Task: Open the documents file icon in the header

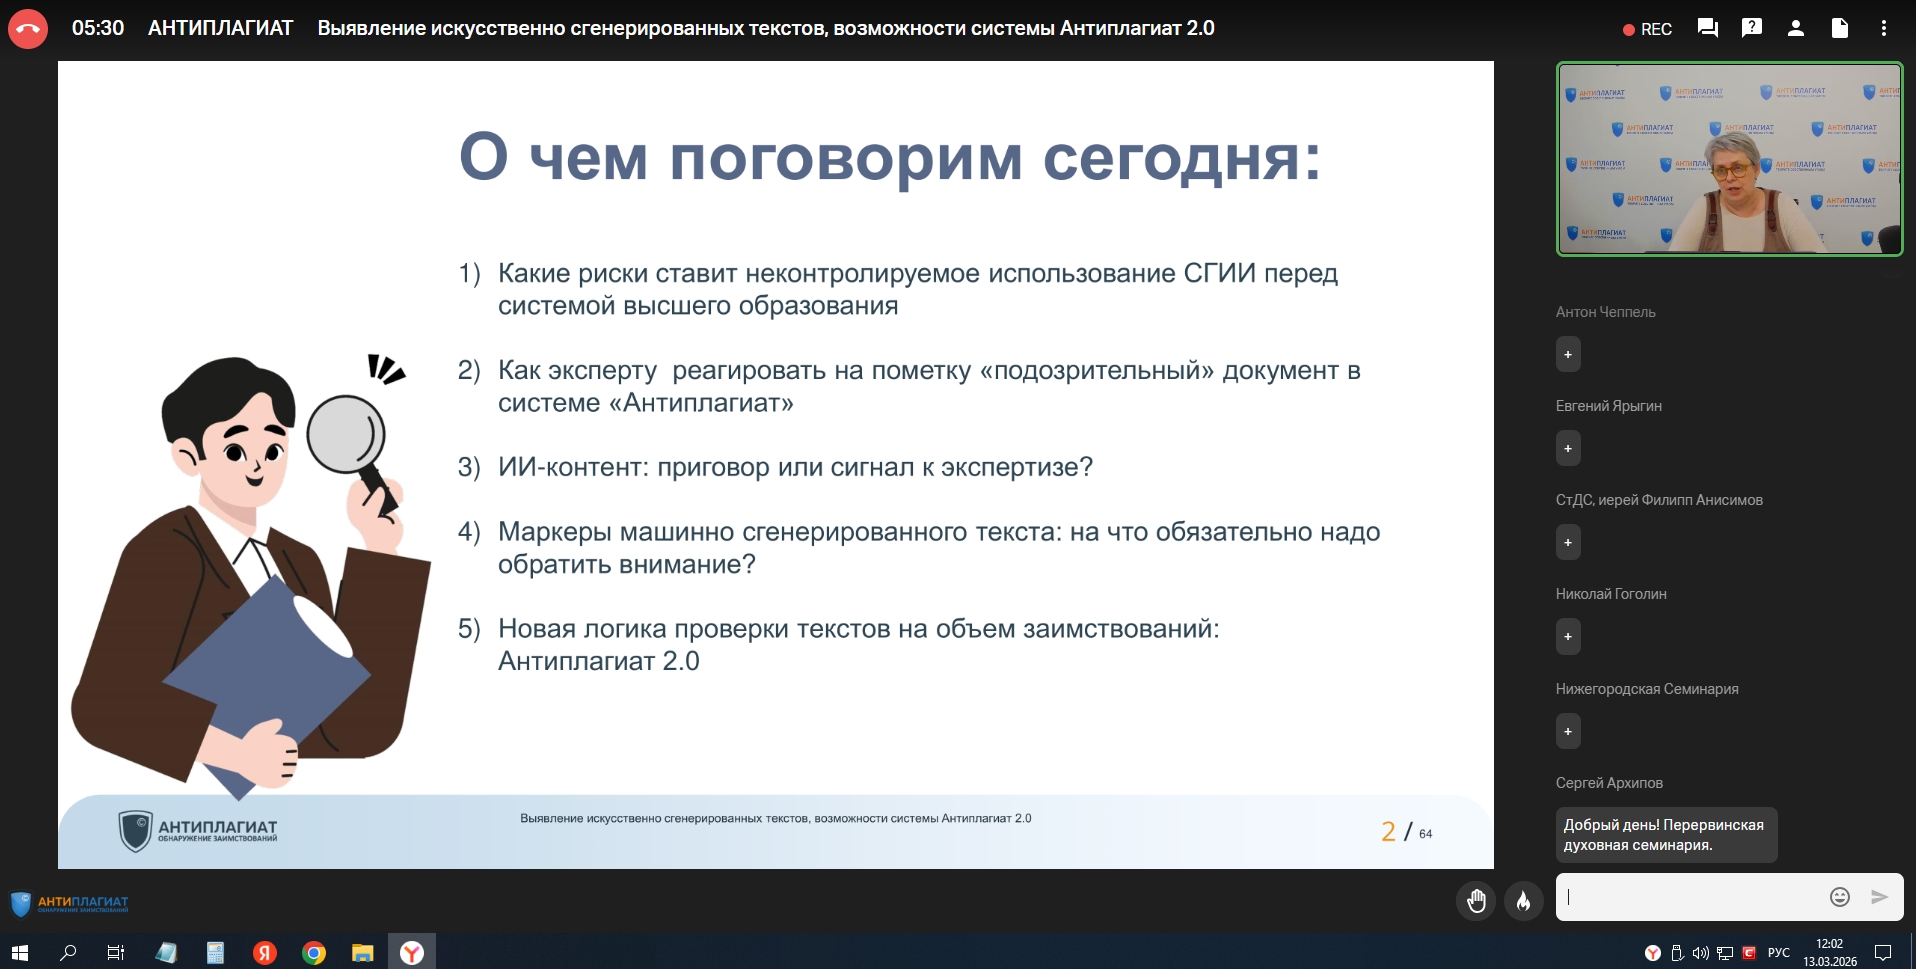Action: click(1839, 28)
